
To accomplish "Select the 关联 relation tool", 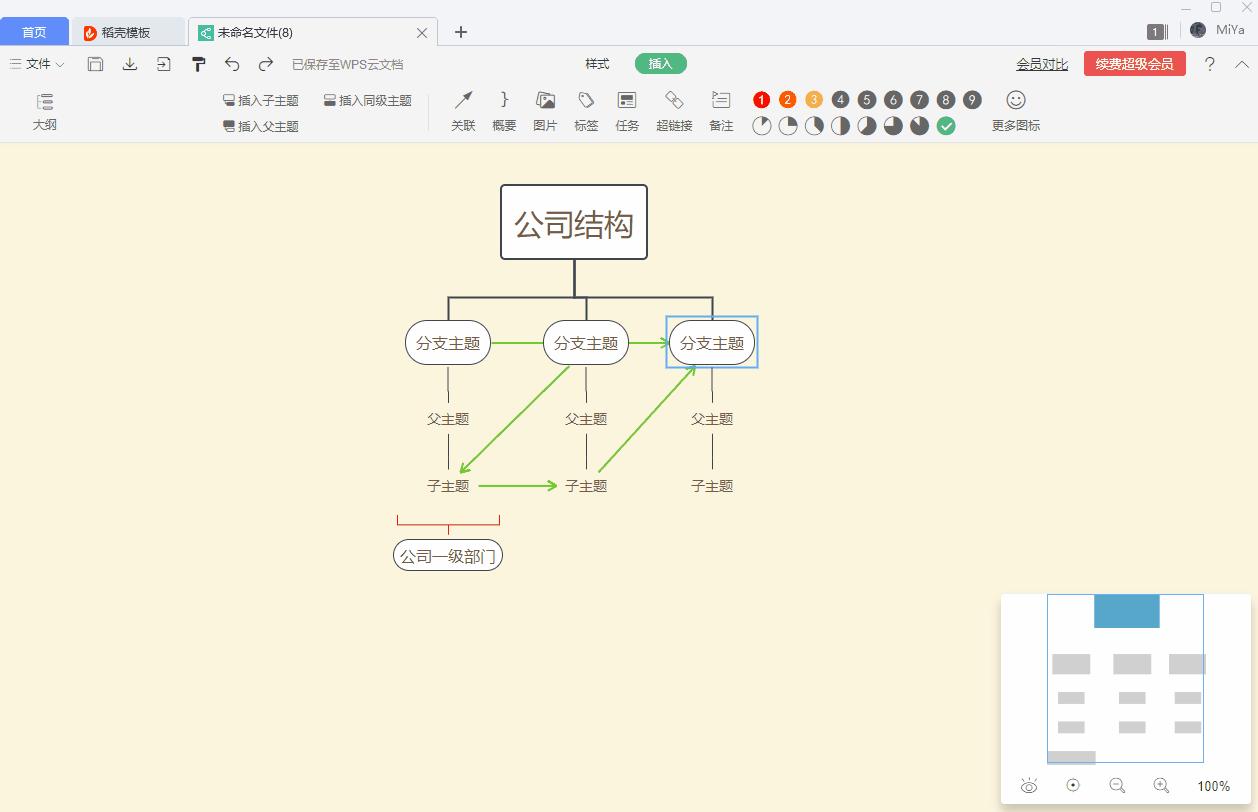I will click(x=462, y=110).
